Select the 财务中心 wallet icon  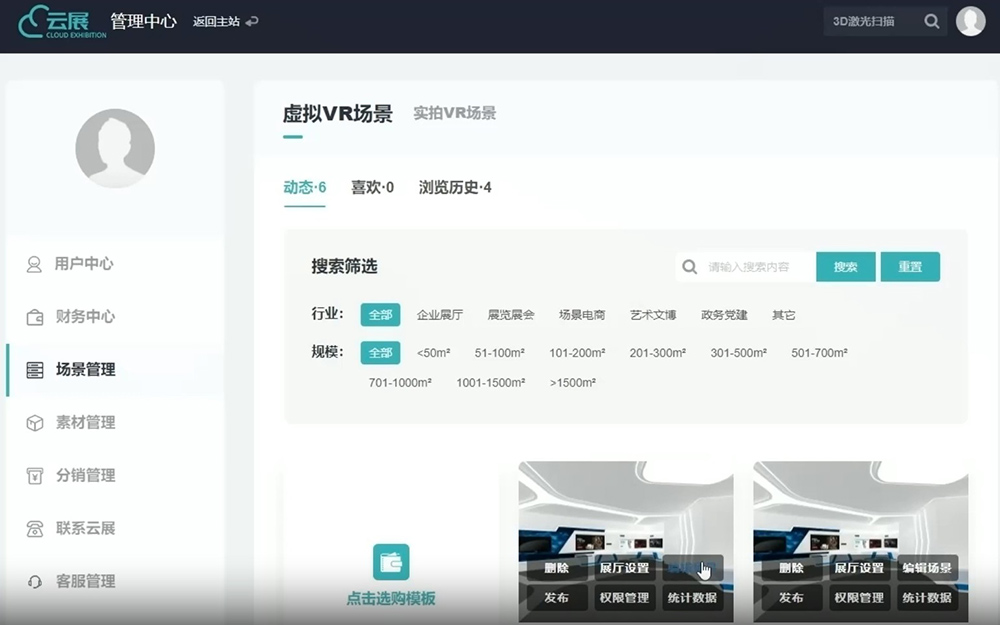coord(33,317)
